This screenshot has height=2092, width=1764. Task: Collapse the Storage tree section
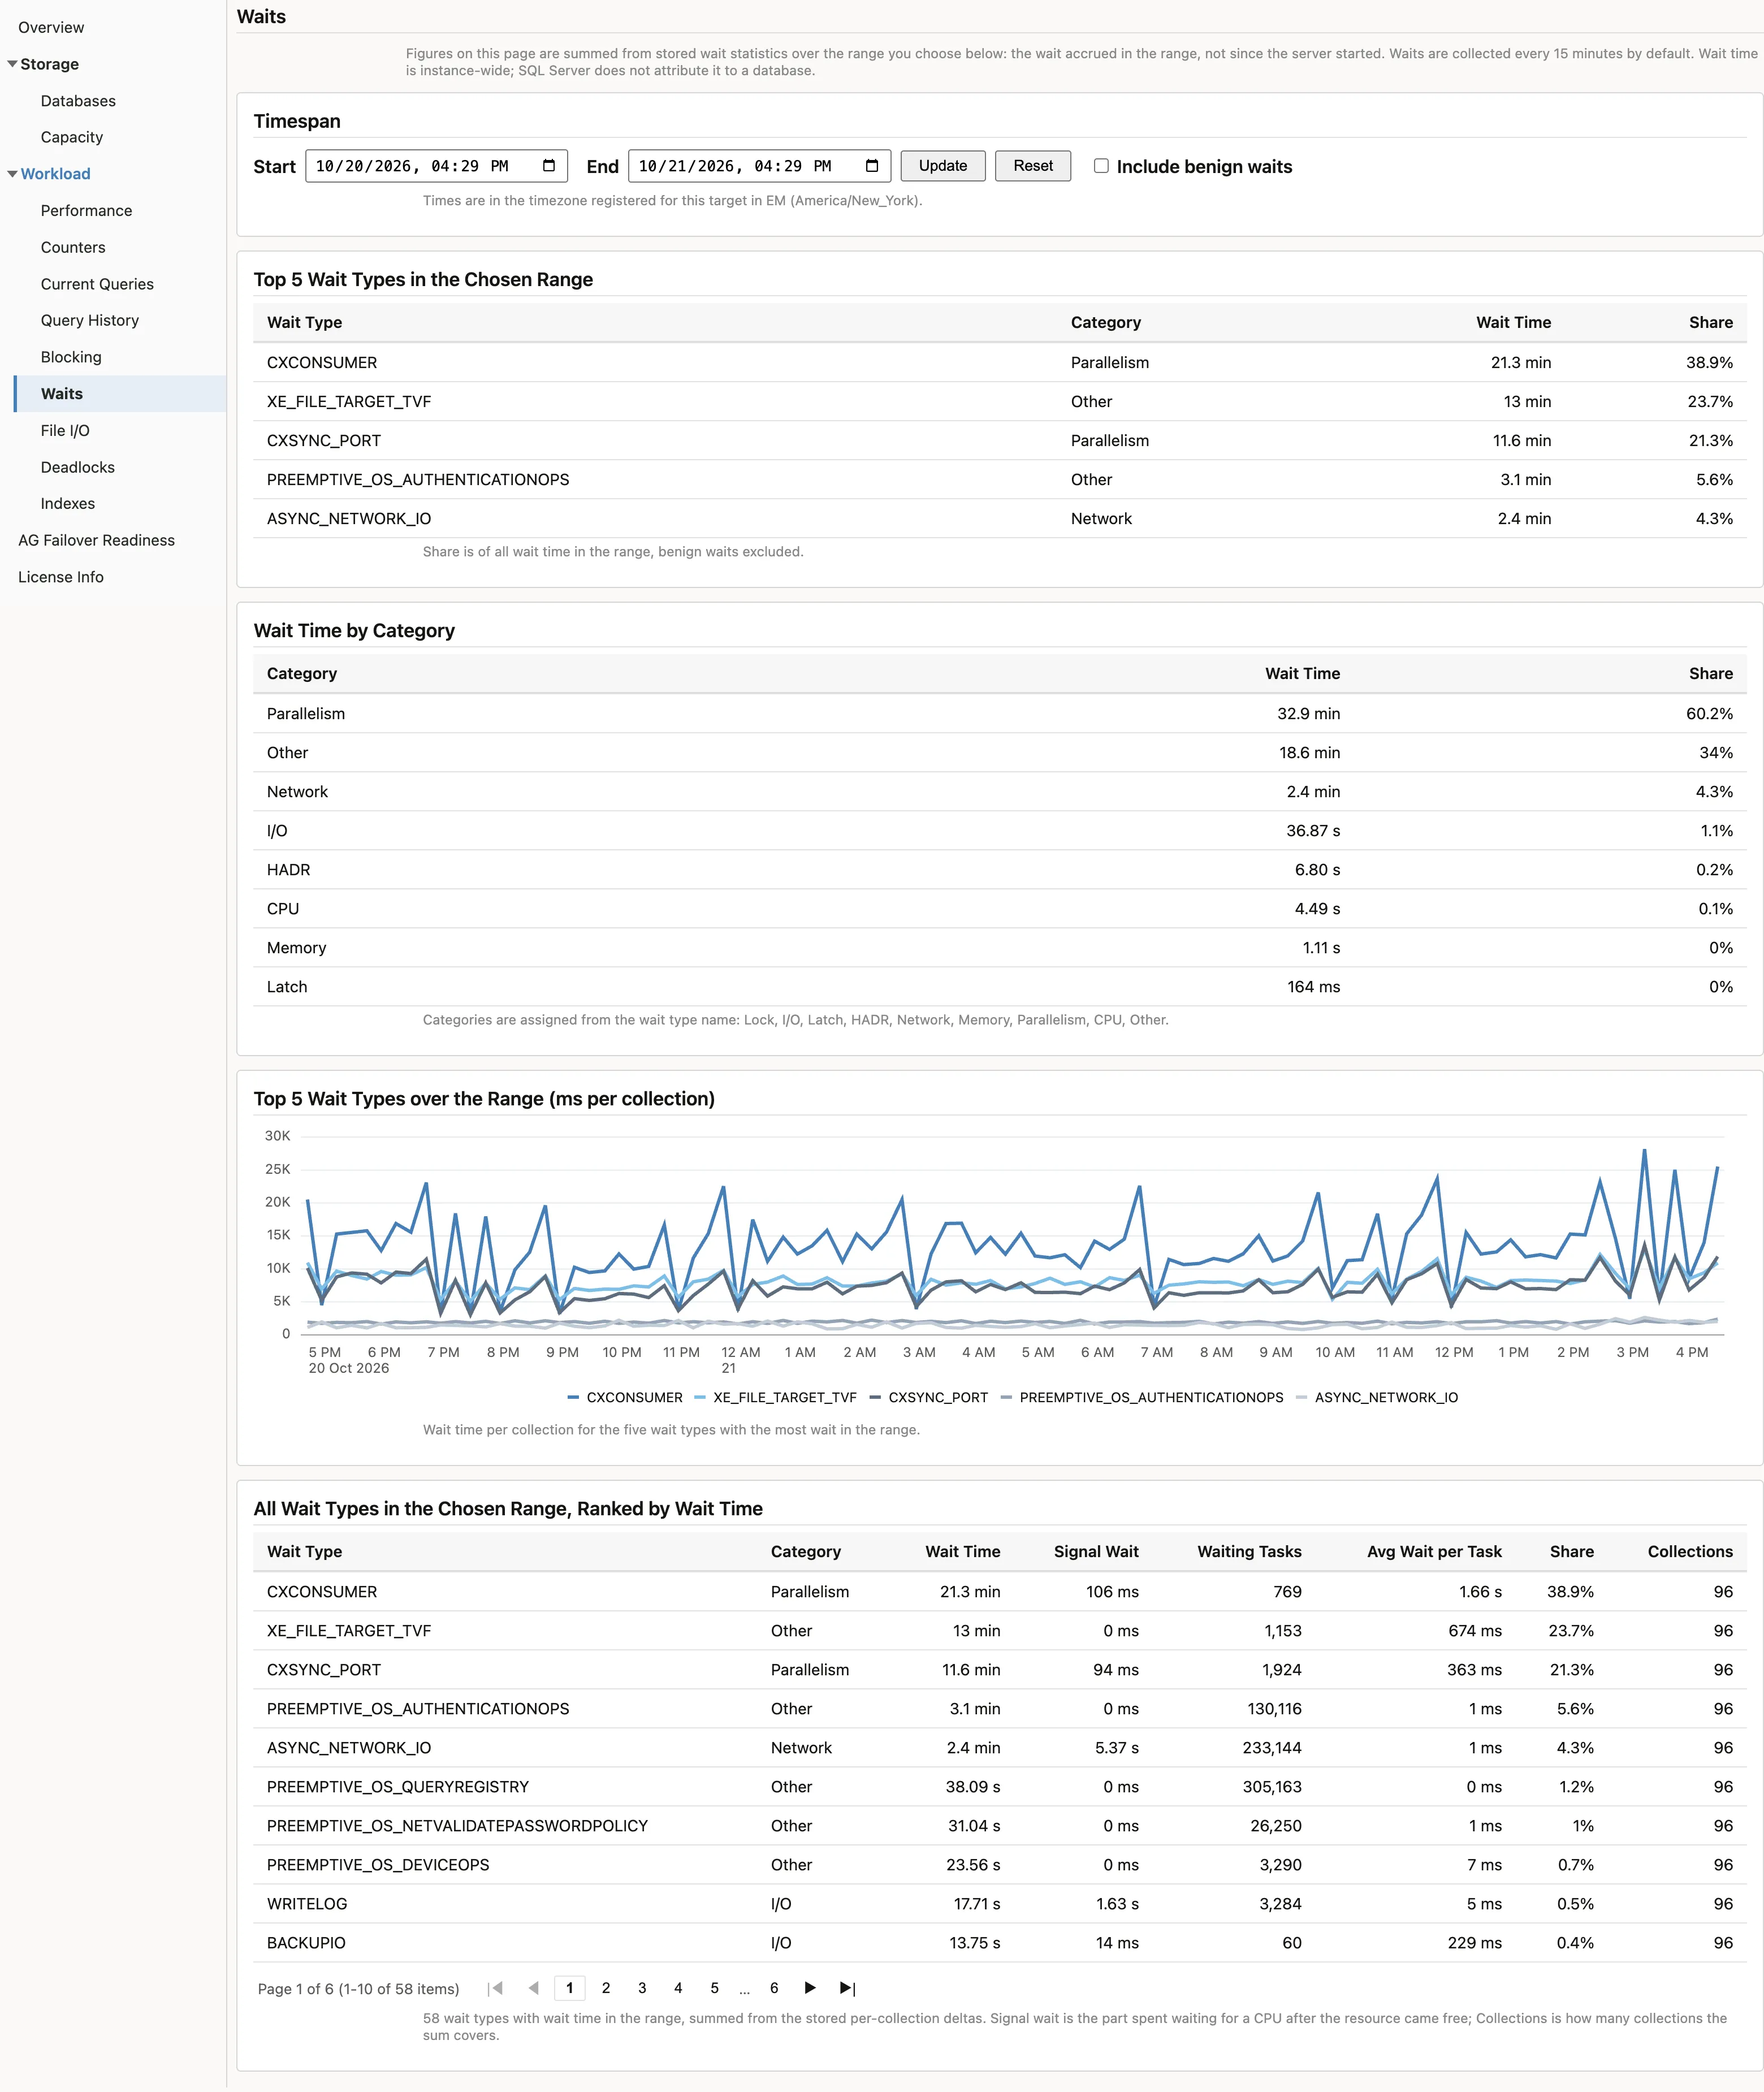[12, 64]
